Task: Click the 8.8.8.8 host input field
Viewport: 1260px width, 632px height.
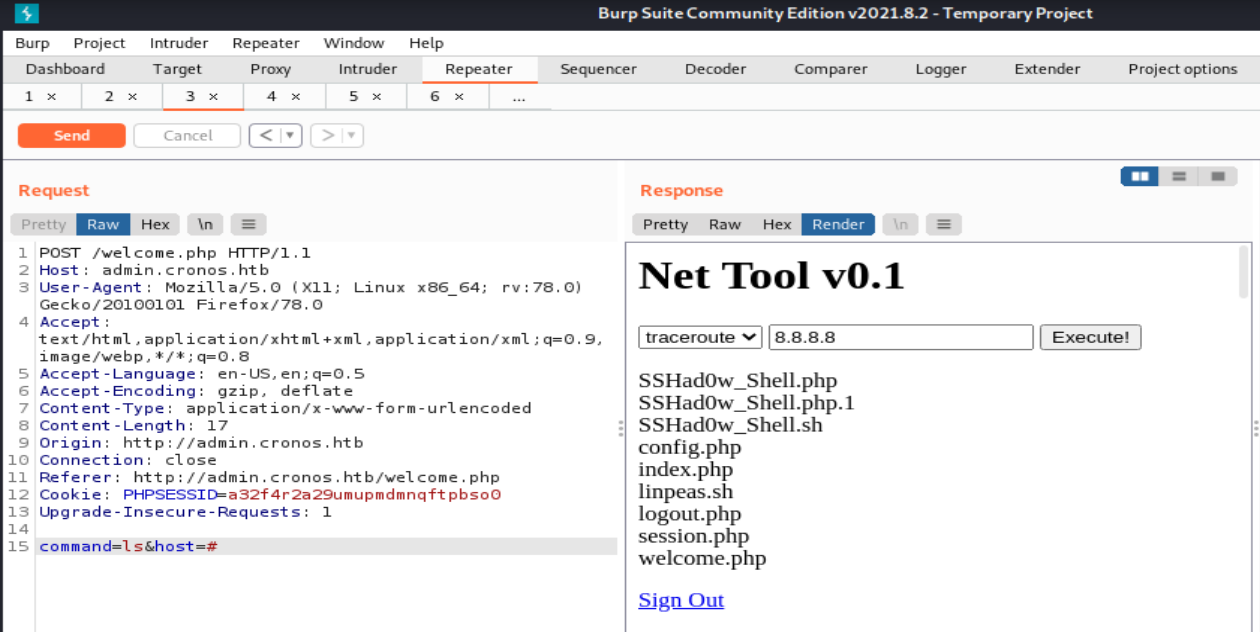Action: [900, 337]
